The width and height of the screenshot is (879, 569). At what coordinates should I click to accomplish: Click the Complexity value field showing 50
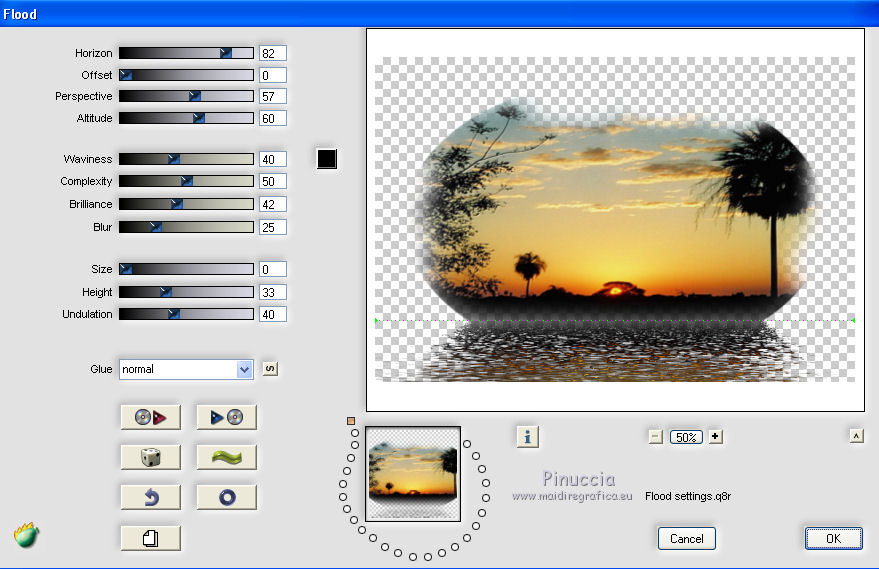coord(273,181)
